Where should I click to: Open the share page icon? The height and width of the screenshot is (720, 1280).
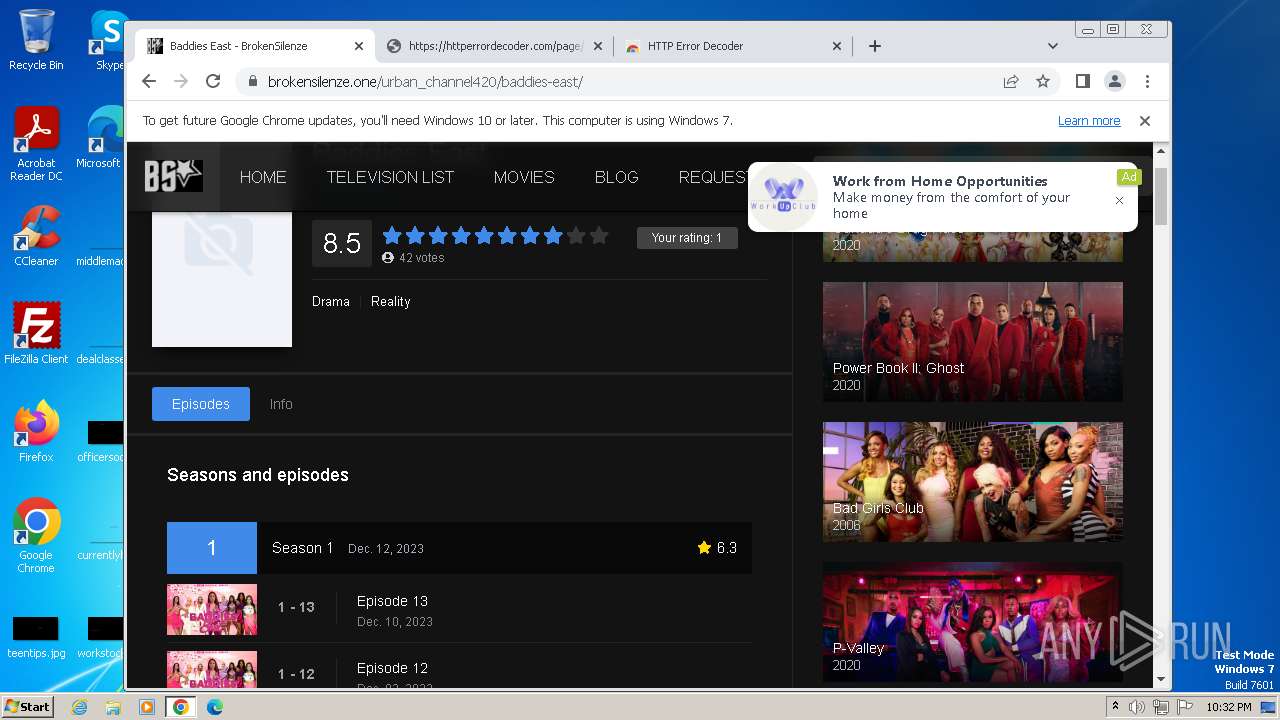point(1011,81)
